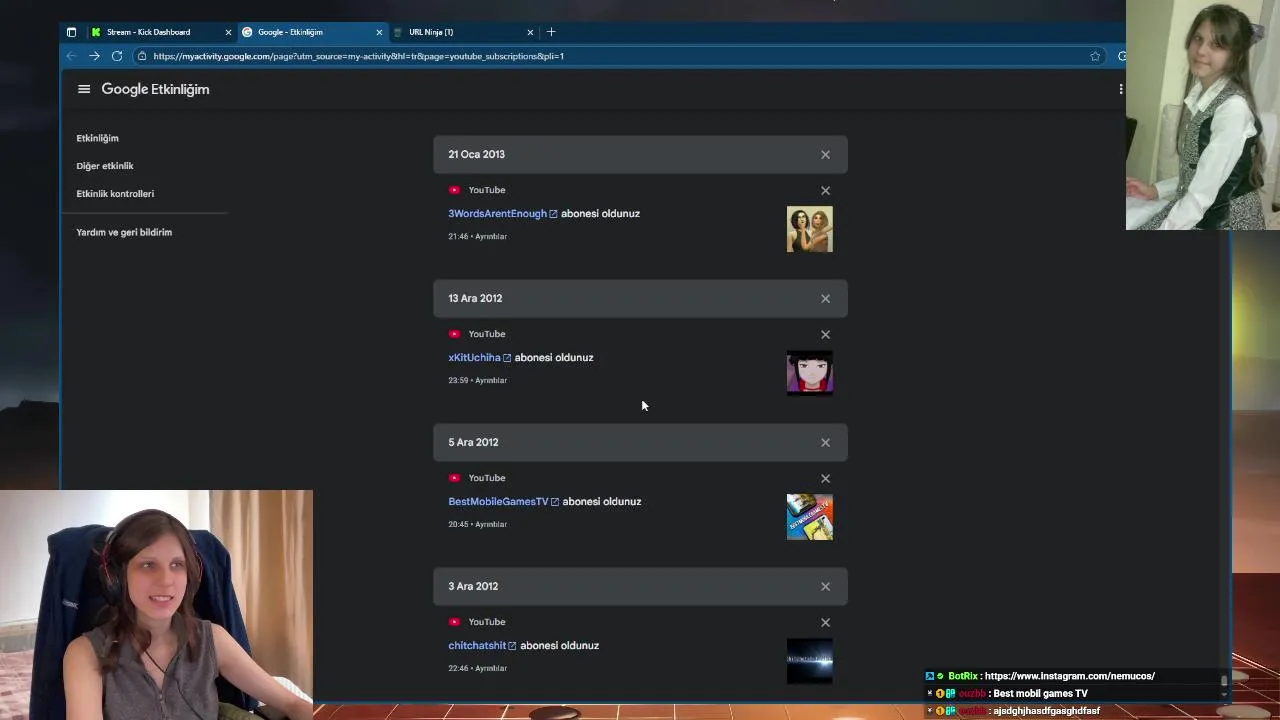Viewport: 1280px width, 720px height.
Task: Click YouTube icon on the xKitUchiha entry
Action: tap(454, 334)
